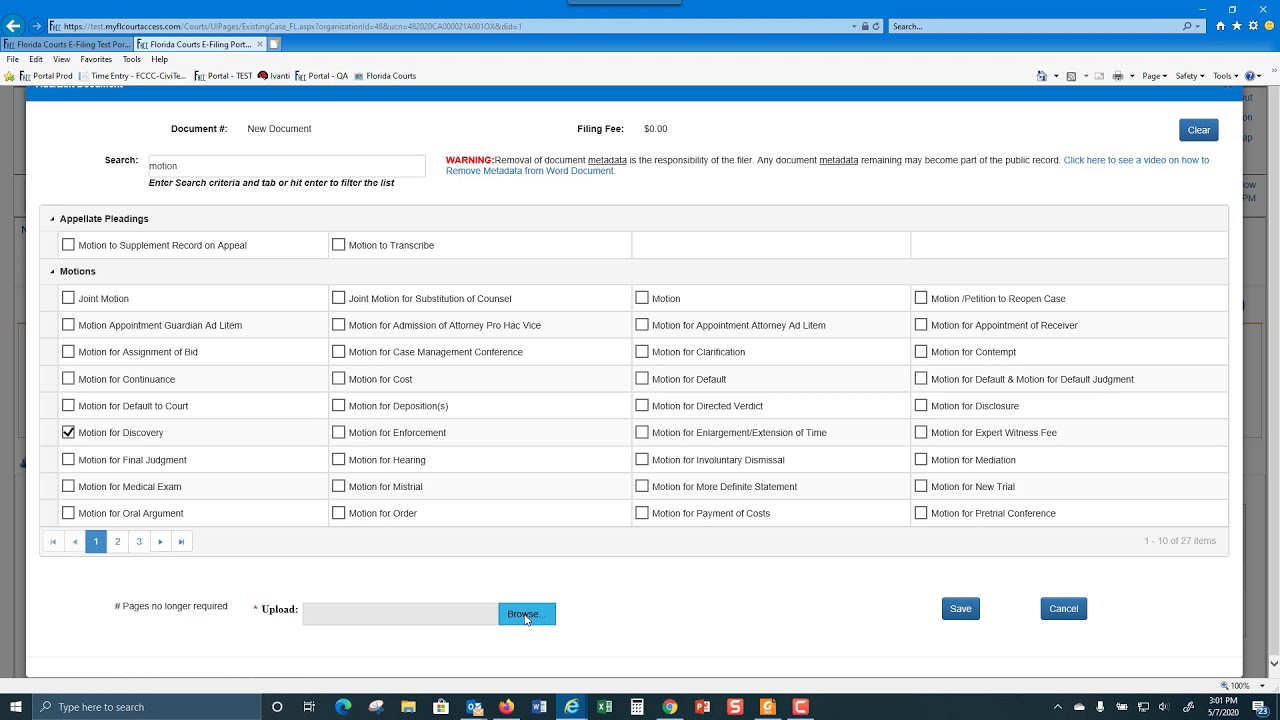This screenshot has height=720, width=1280.
Task: Click the smiley feedback icon
Action: coord(1268,26)
